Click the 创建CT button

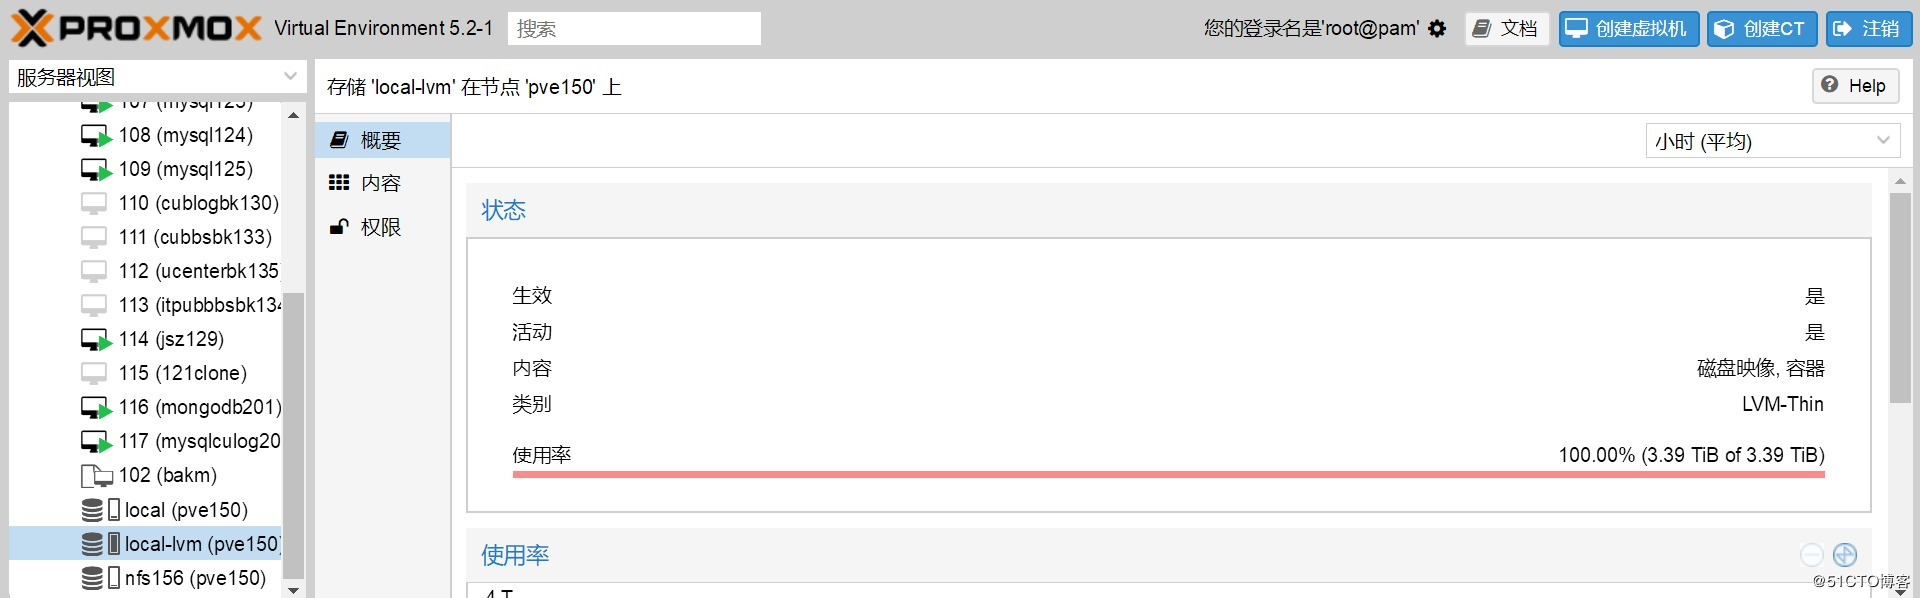(1762, 29)
